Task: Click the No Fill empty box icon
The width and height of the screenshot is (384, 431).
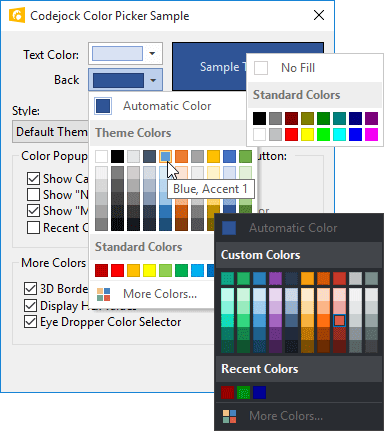Action: coord(261,68)
